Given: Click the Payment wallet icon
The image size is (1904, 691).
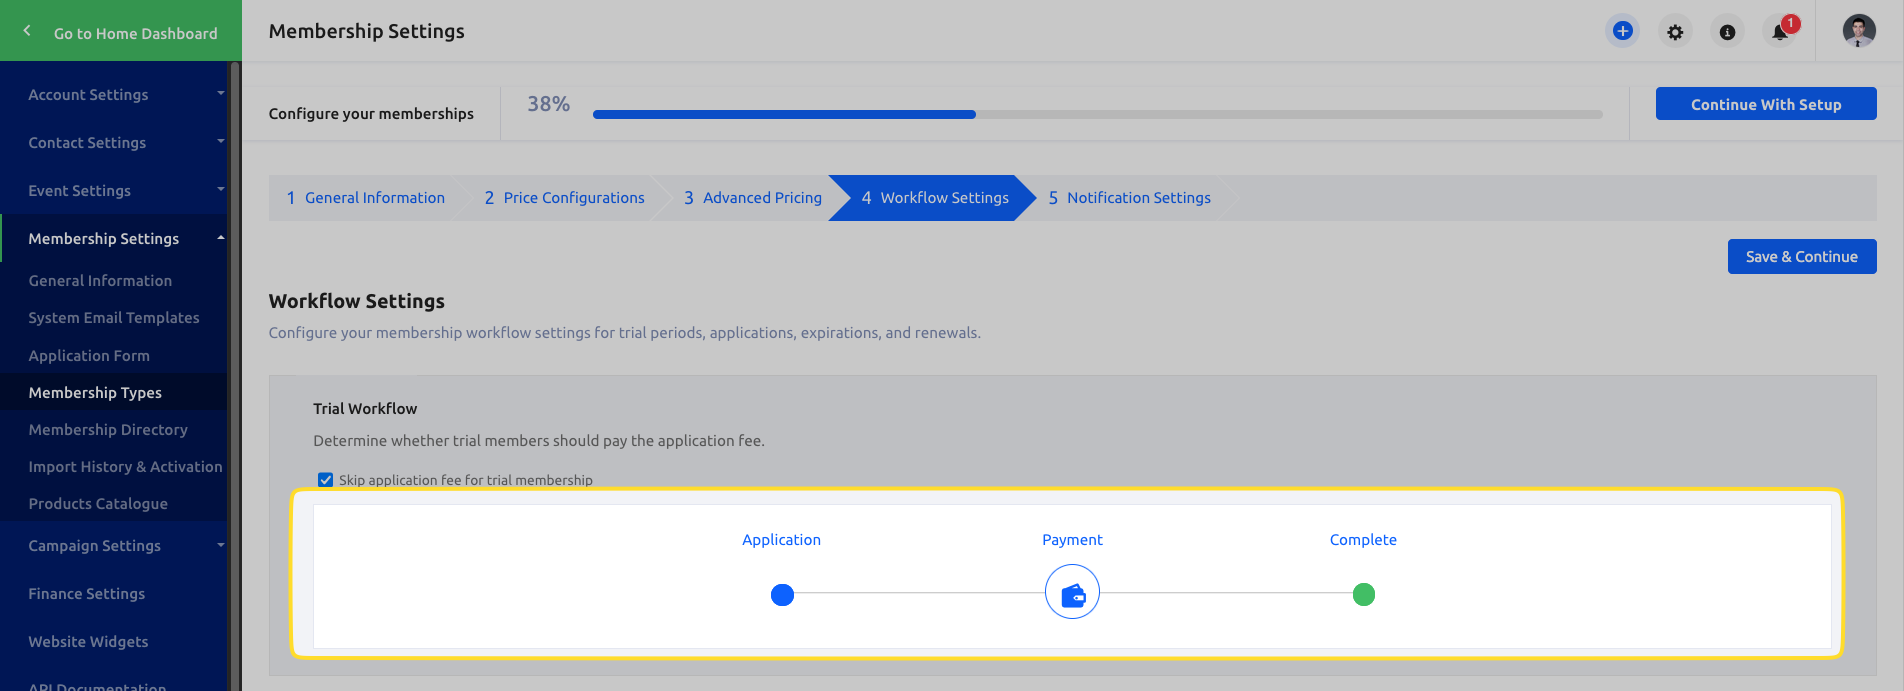Looking at the screenshot, I should tap(1072, 592).
